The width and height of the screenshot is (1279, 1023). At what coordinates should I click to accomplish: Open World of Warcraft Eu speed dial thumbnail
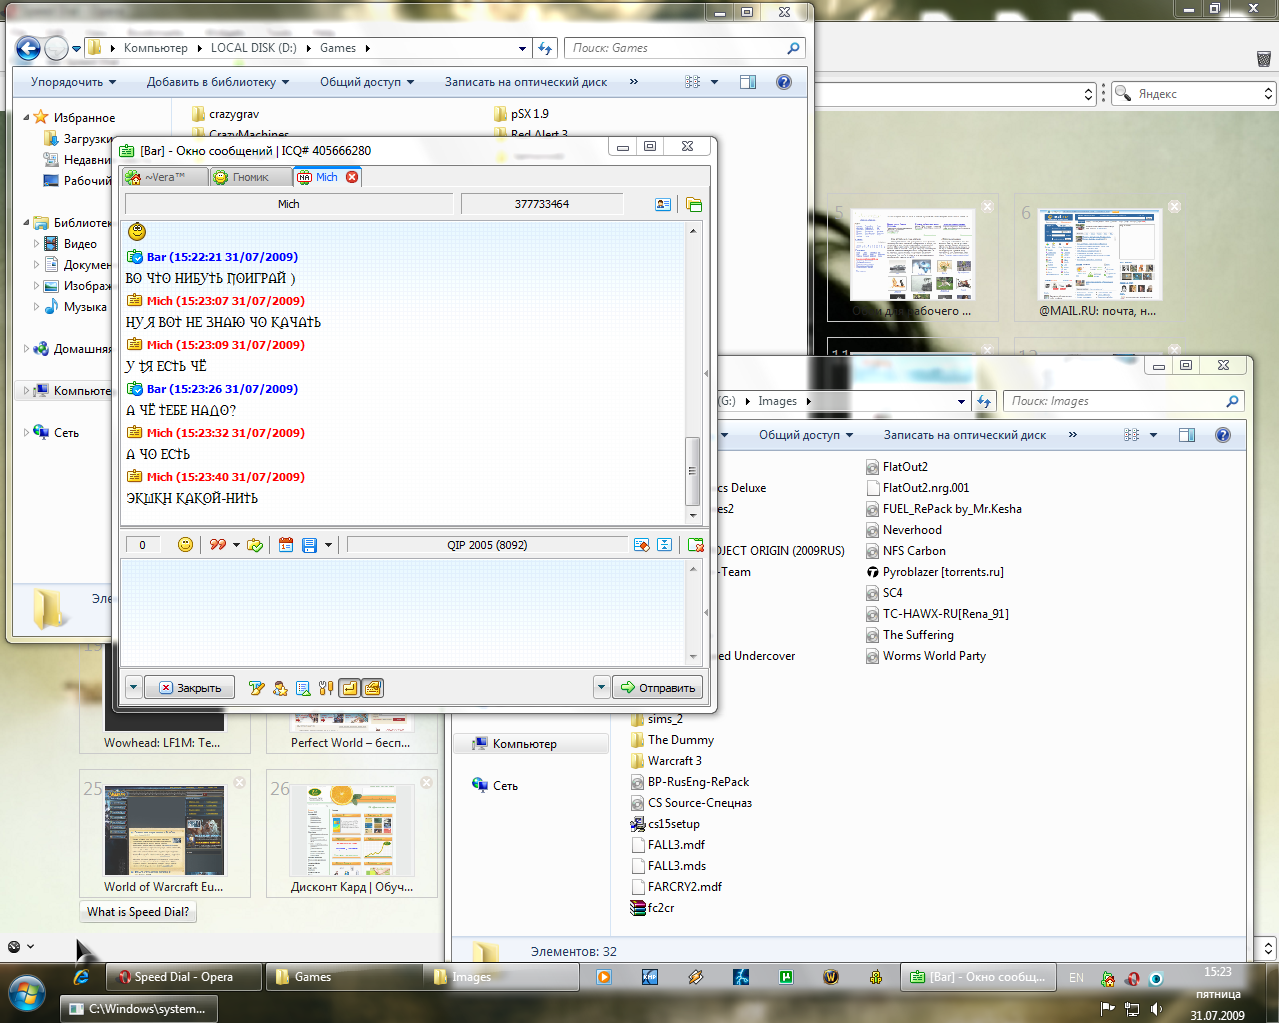165,831
